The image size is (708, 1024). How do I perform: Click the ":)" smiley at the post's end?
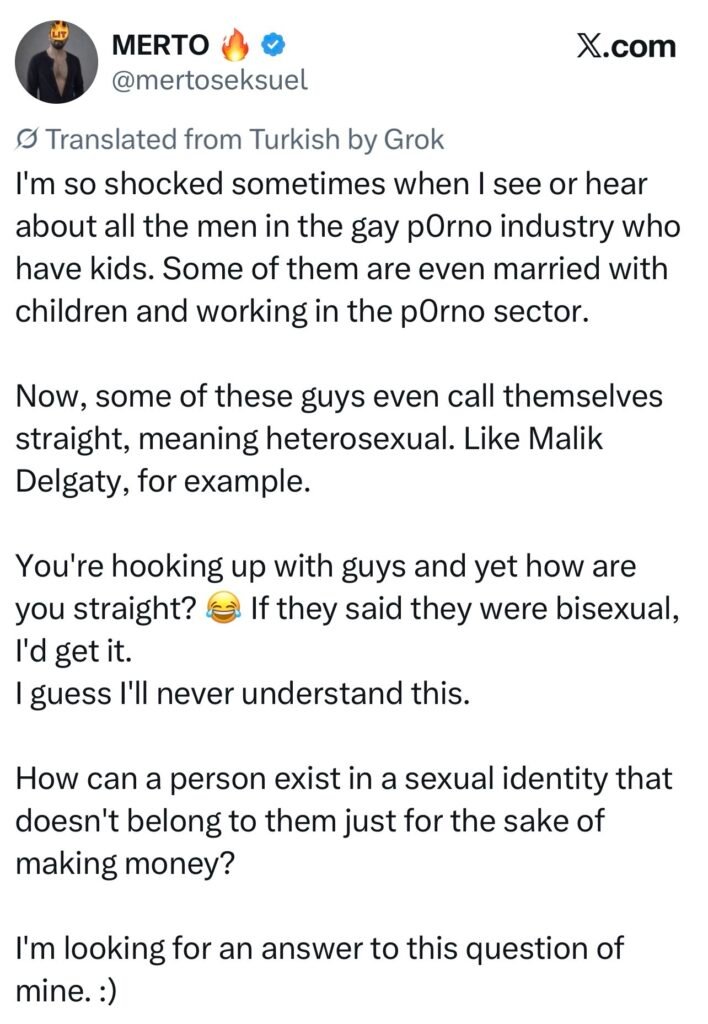[x=104, y=990]
